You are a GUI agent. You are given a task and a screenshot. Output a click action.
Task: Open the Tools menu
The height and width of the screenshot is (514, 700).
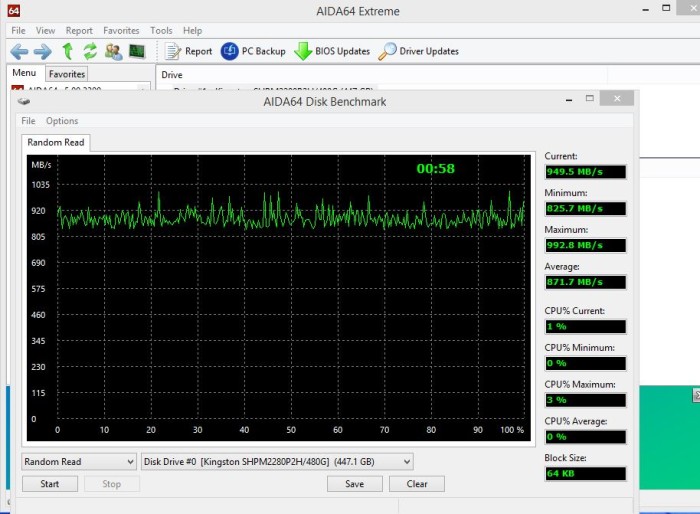[x=161, y=30]
